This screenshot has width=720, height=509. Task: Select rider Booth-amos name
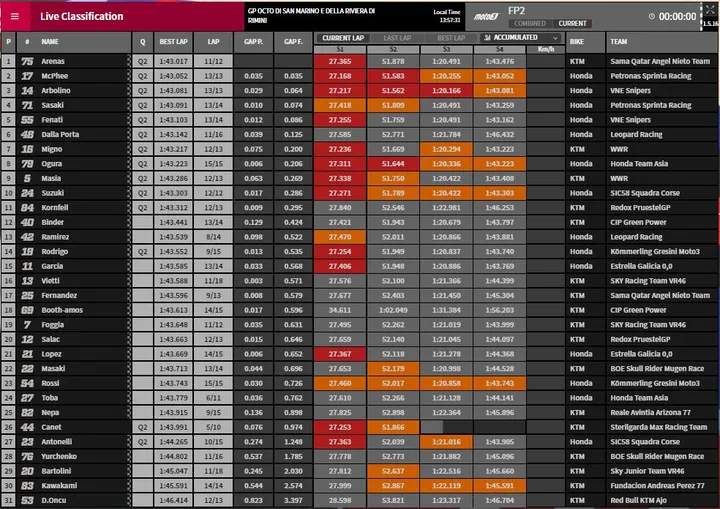(62, 310)
